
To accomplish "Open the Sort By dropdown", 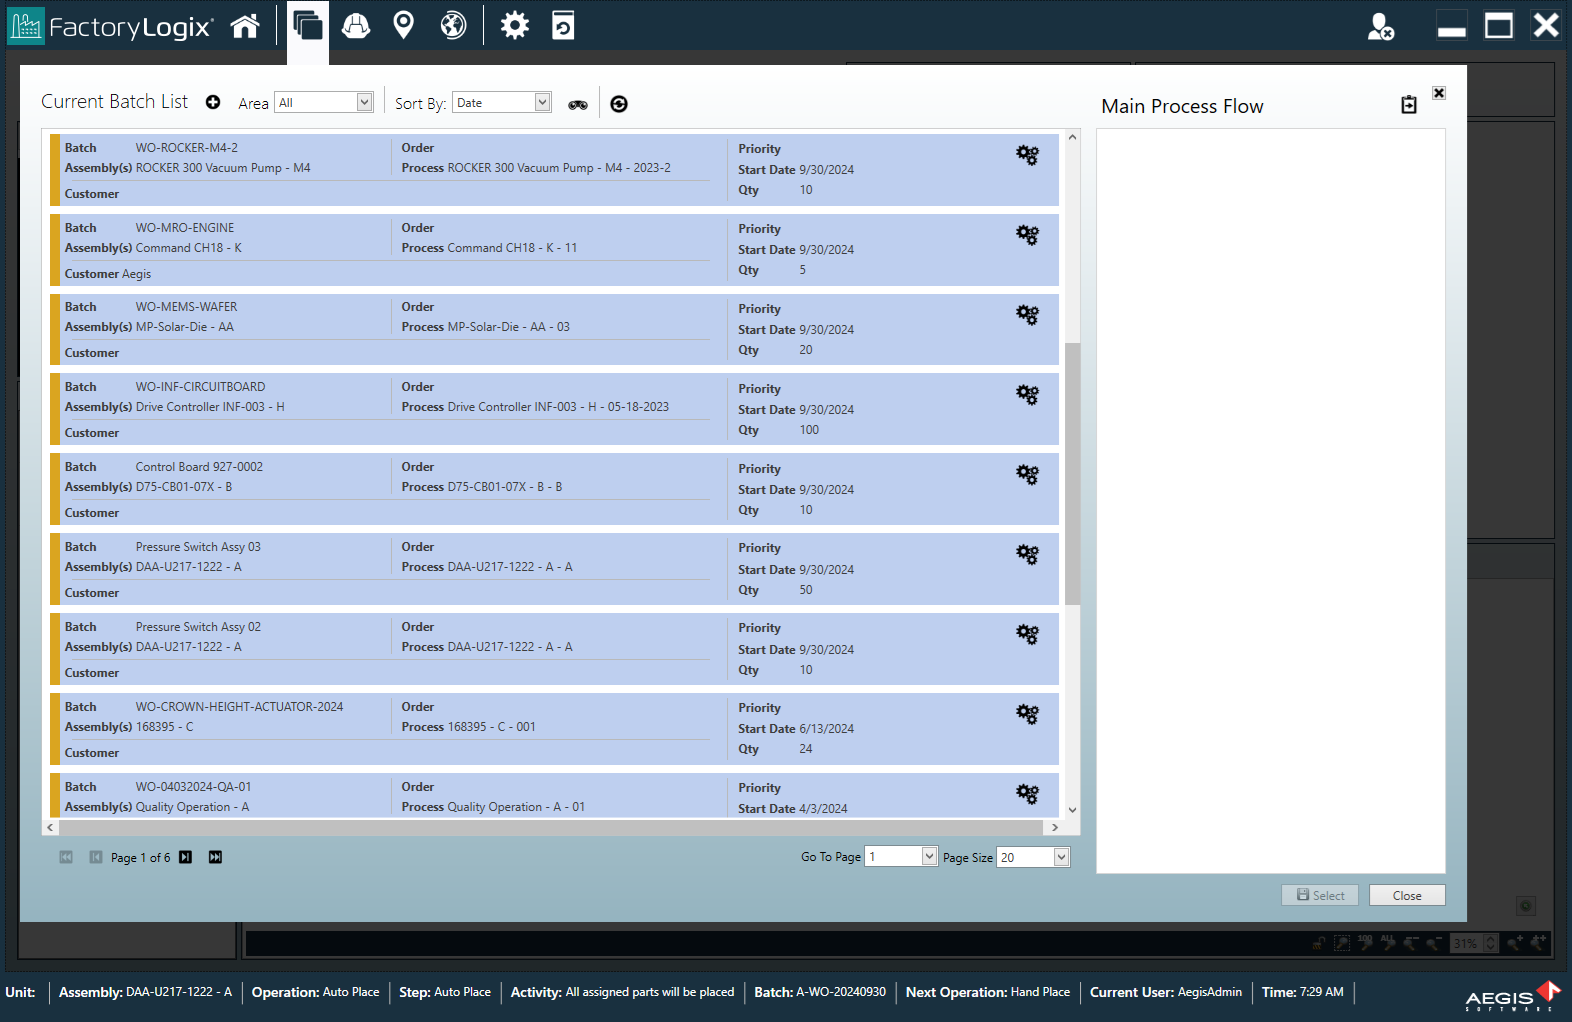I will 542,102.
